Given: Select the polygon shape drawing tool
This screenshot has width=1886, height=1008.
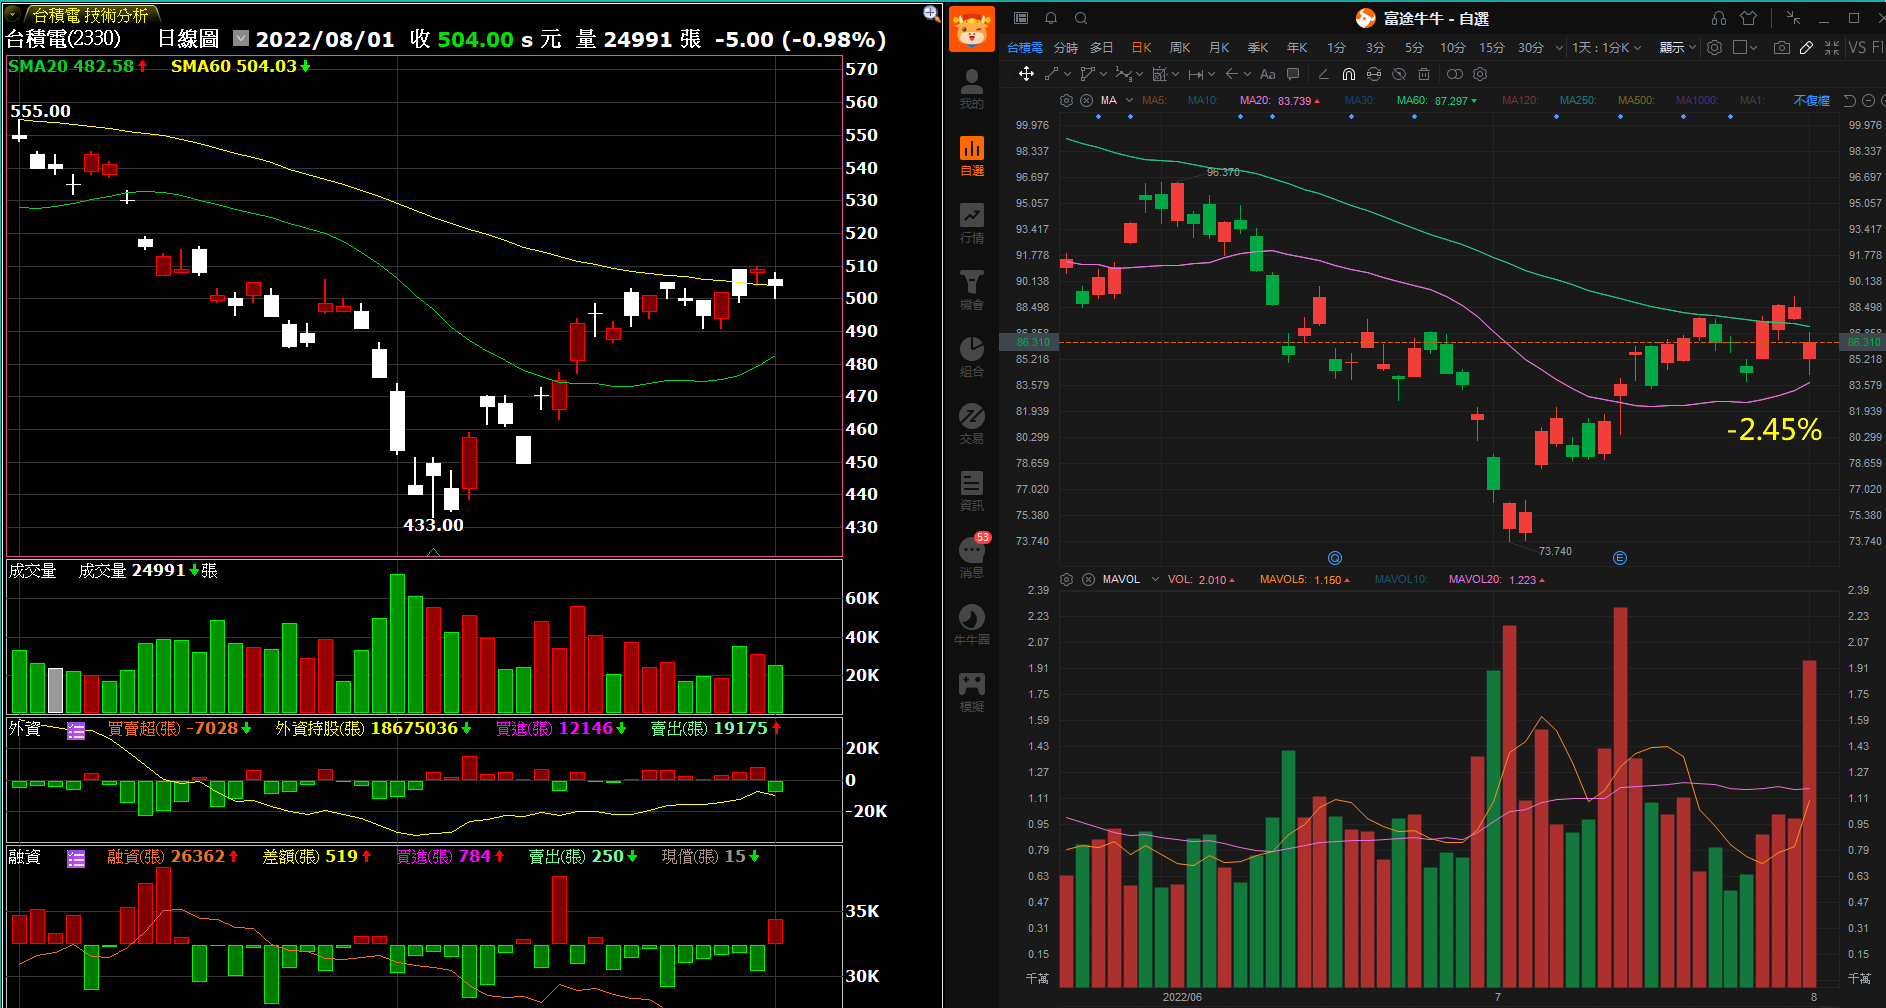Looking at the screenshot, I should click(1087, 74).
